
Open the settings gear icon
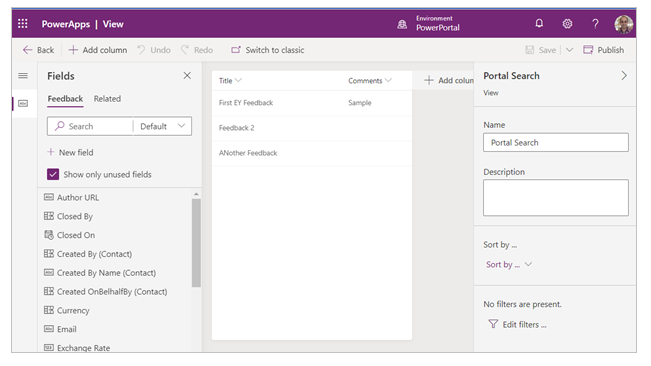[x=567, y=24]
